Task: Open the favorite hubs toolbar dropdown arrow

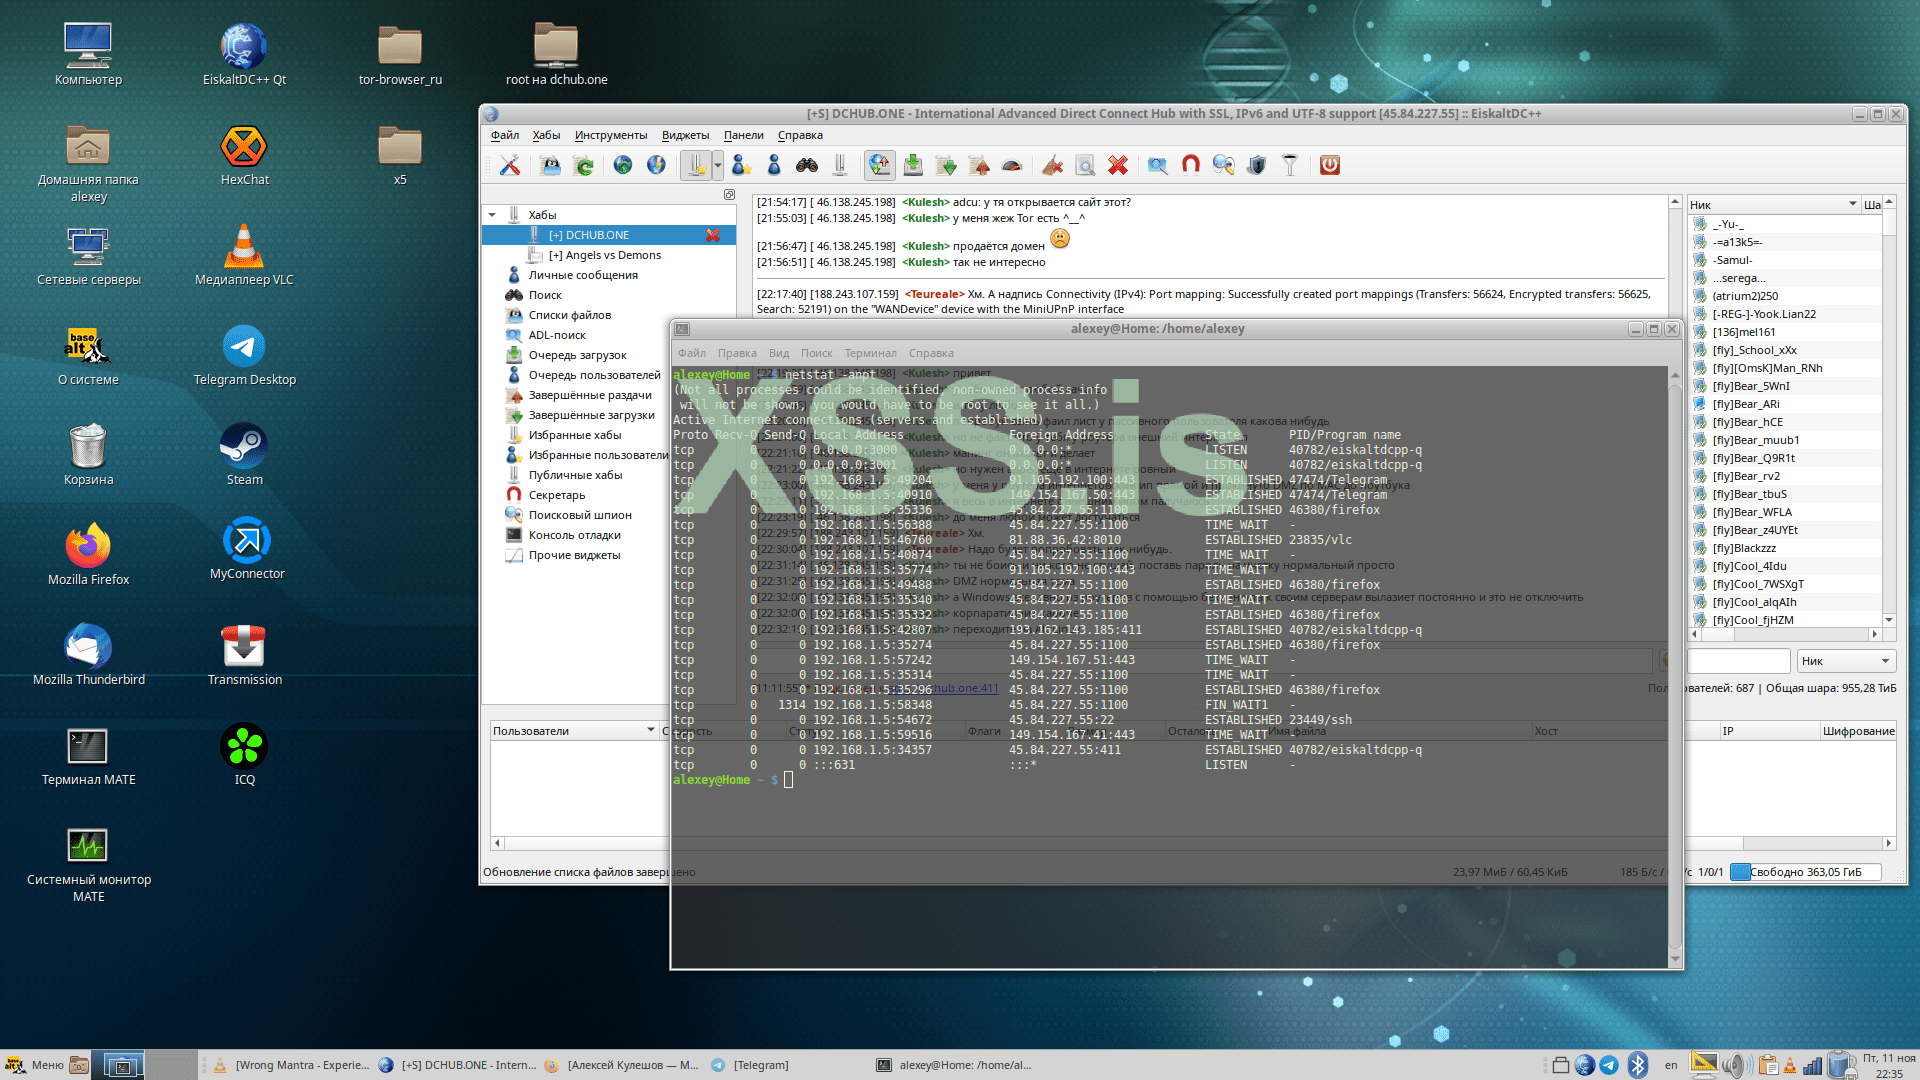Action: [718, 166]
